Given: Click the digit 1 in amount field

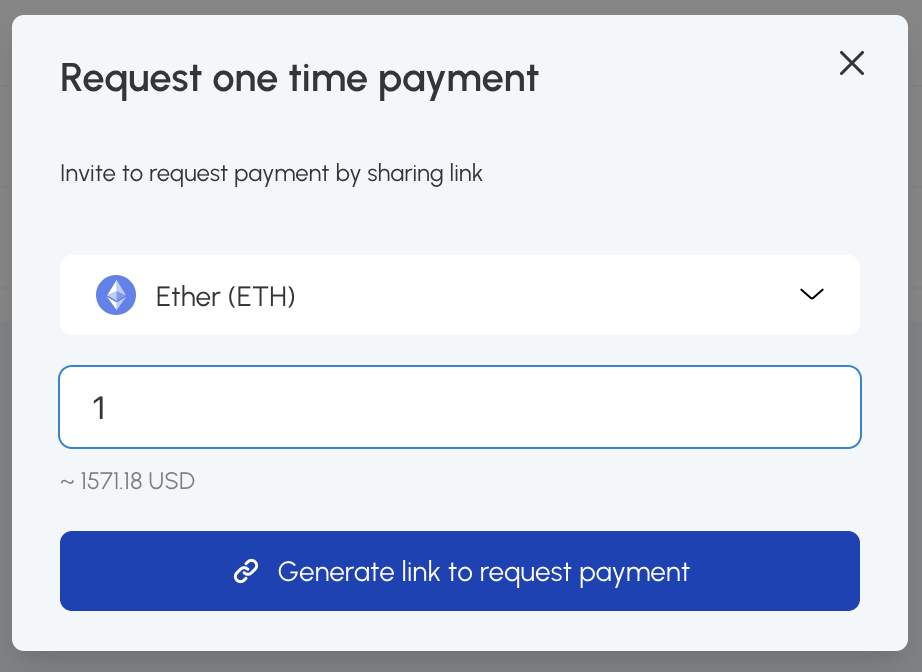Looking at the screenshot, I should click(x=99, y=408).
